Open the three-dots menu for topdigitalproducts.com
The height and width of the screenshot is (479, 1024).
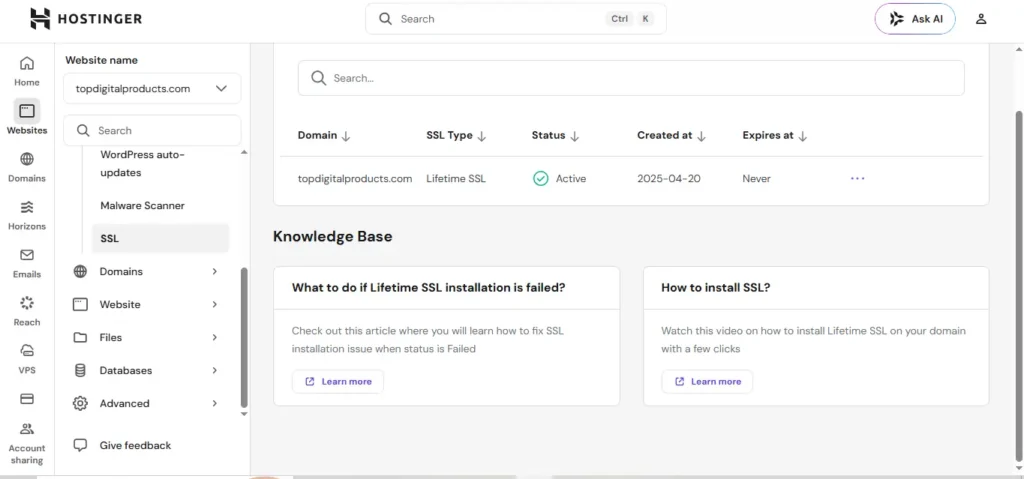point(857,178)
